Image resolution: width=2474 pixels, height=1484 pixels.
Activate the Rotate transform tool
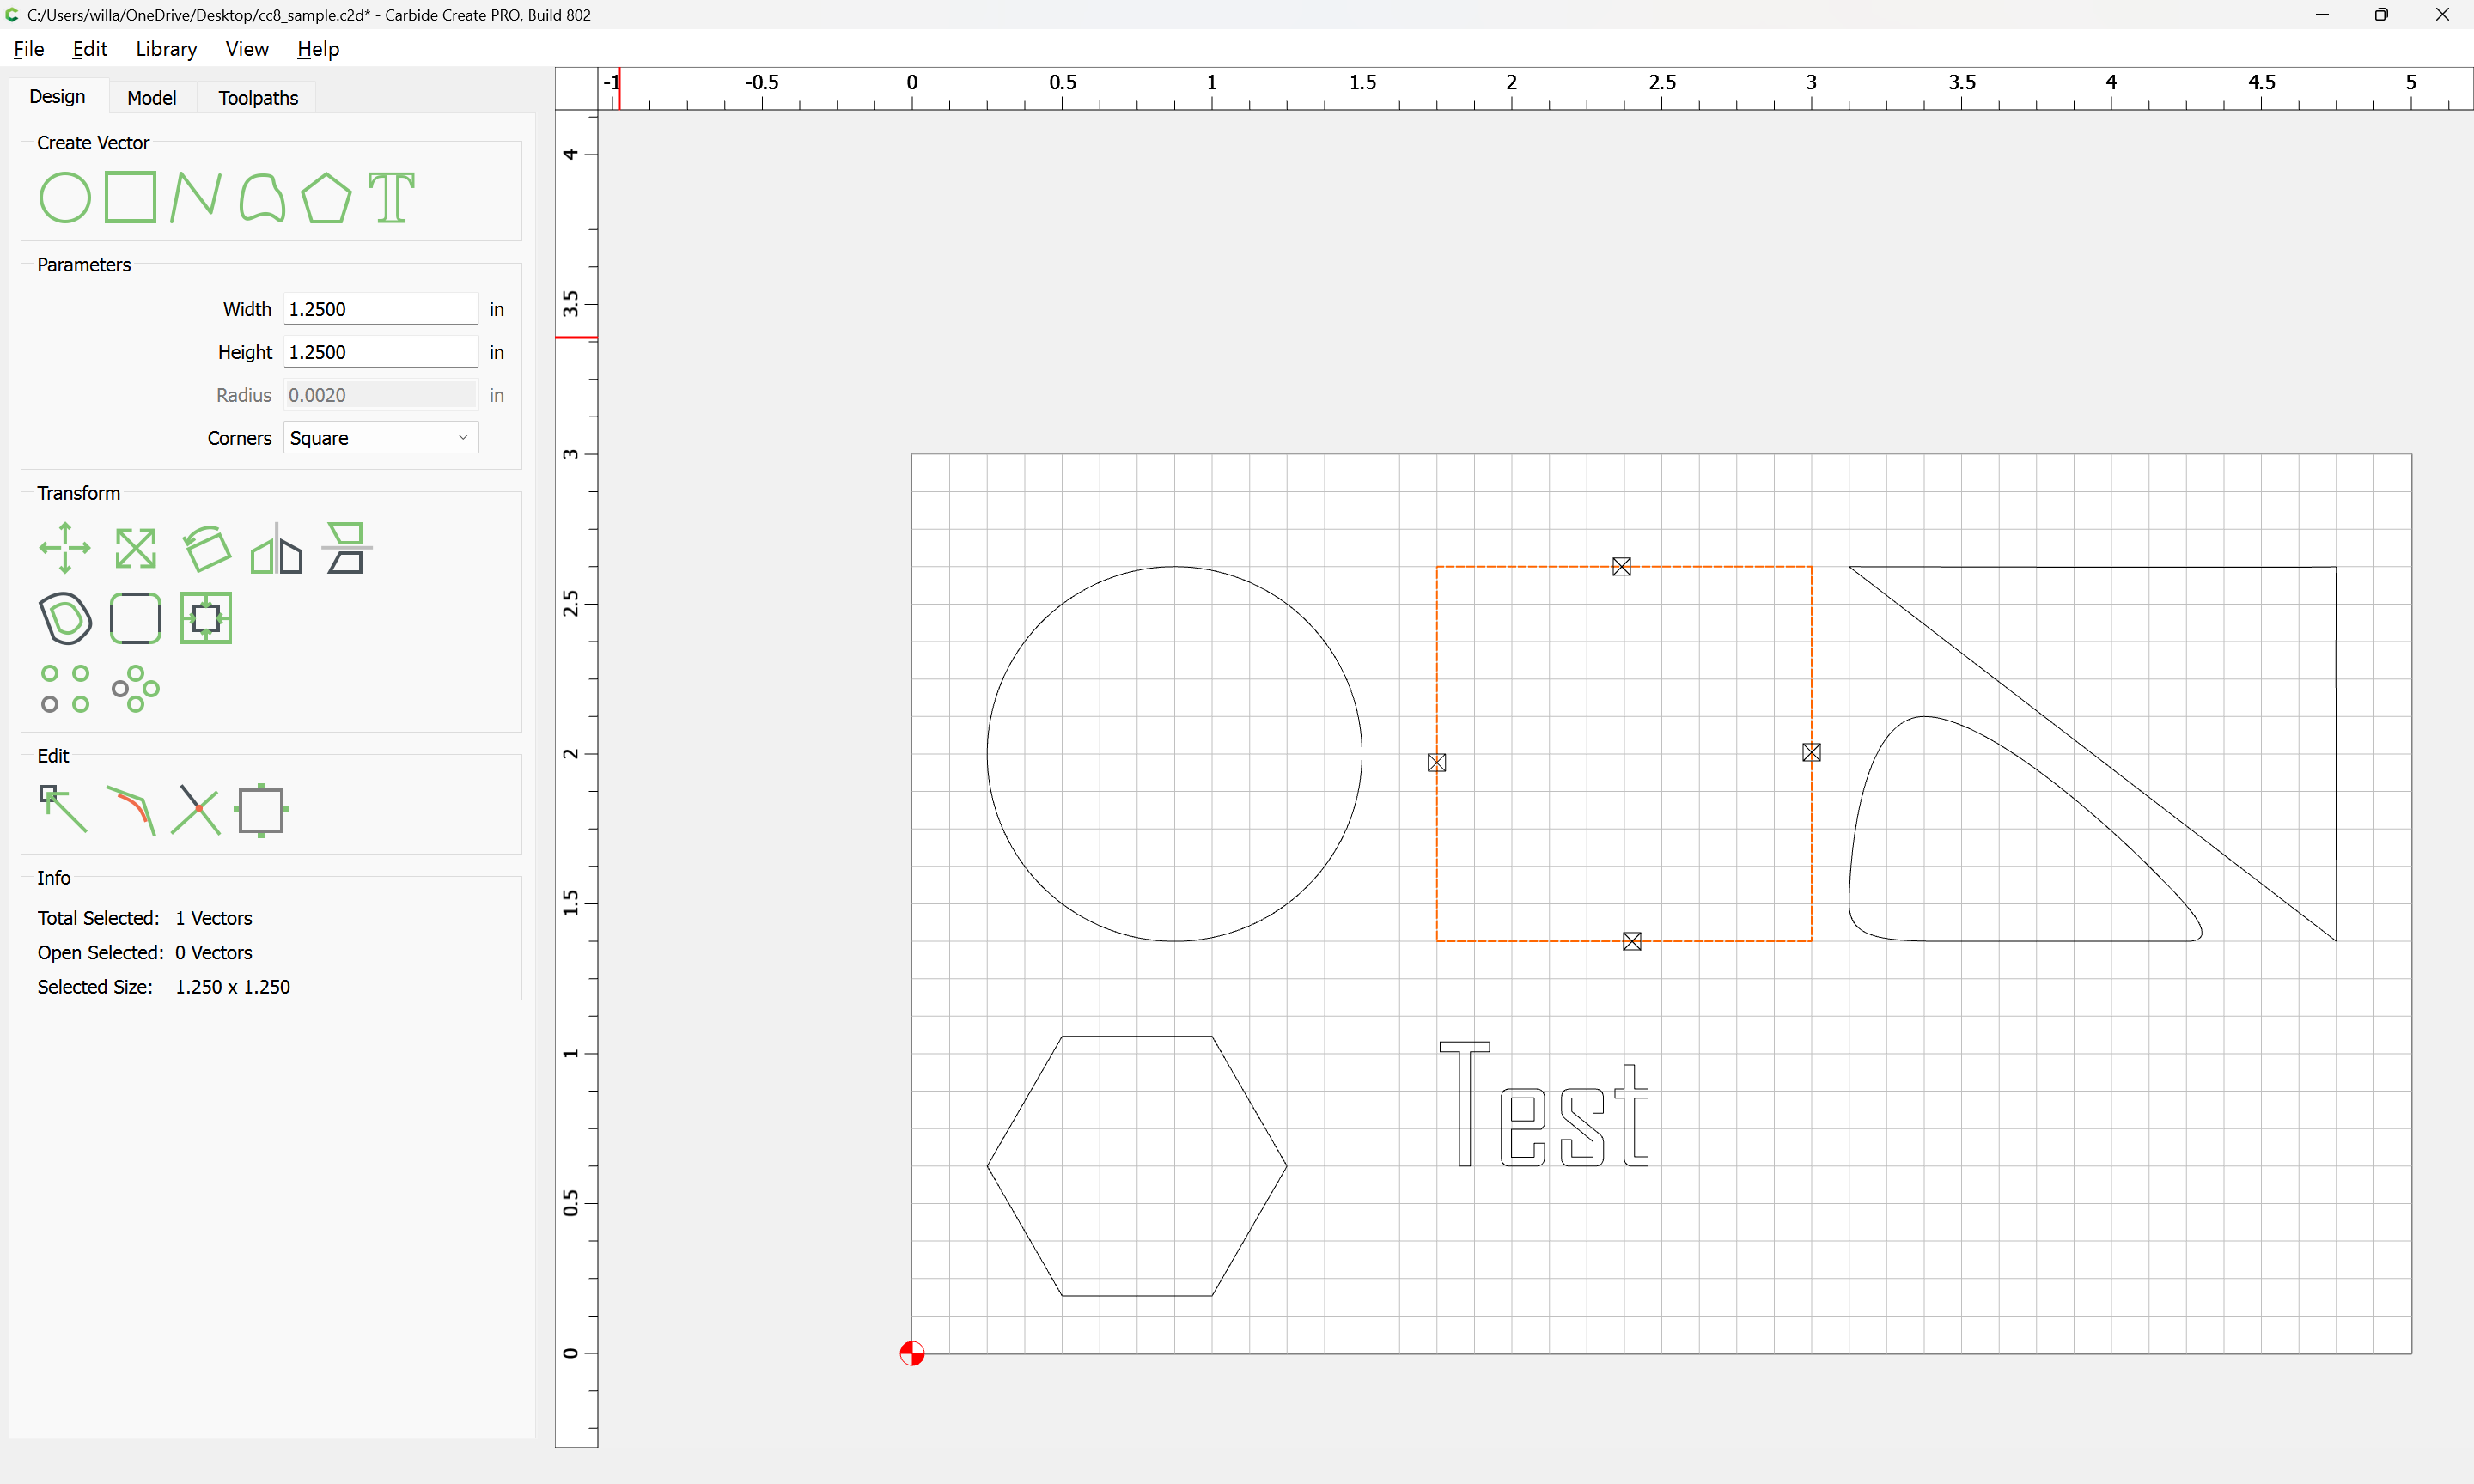click(206, 548)
